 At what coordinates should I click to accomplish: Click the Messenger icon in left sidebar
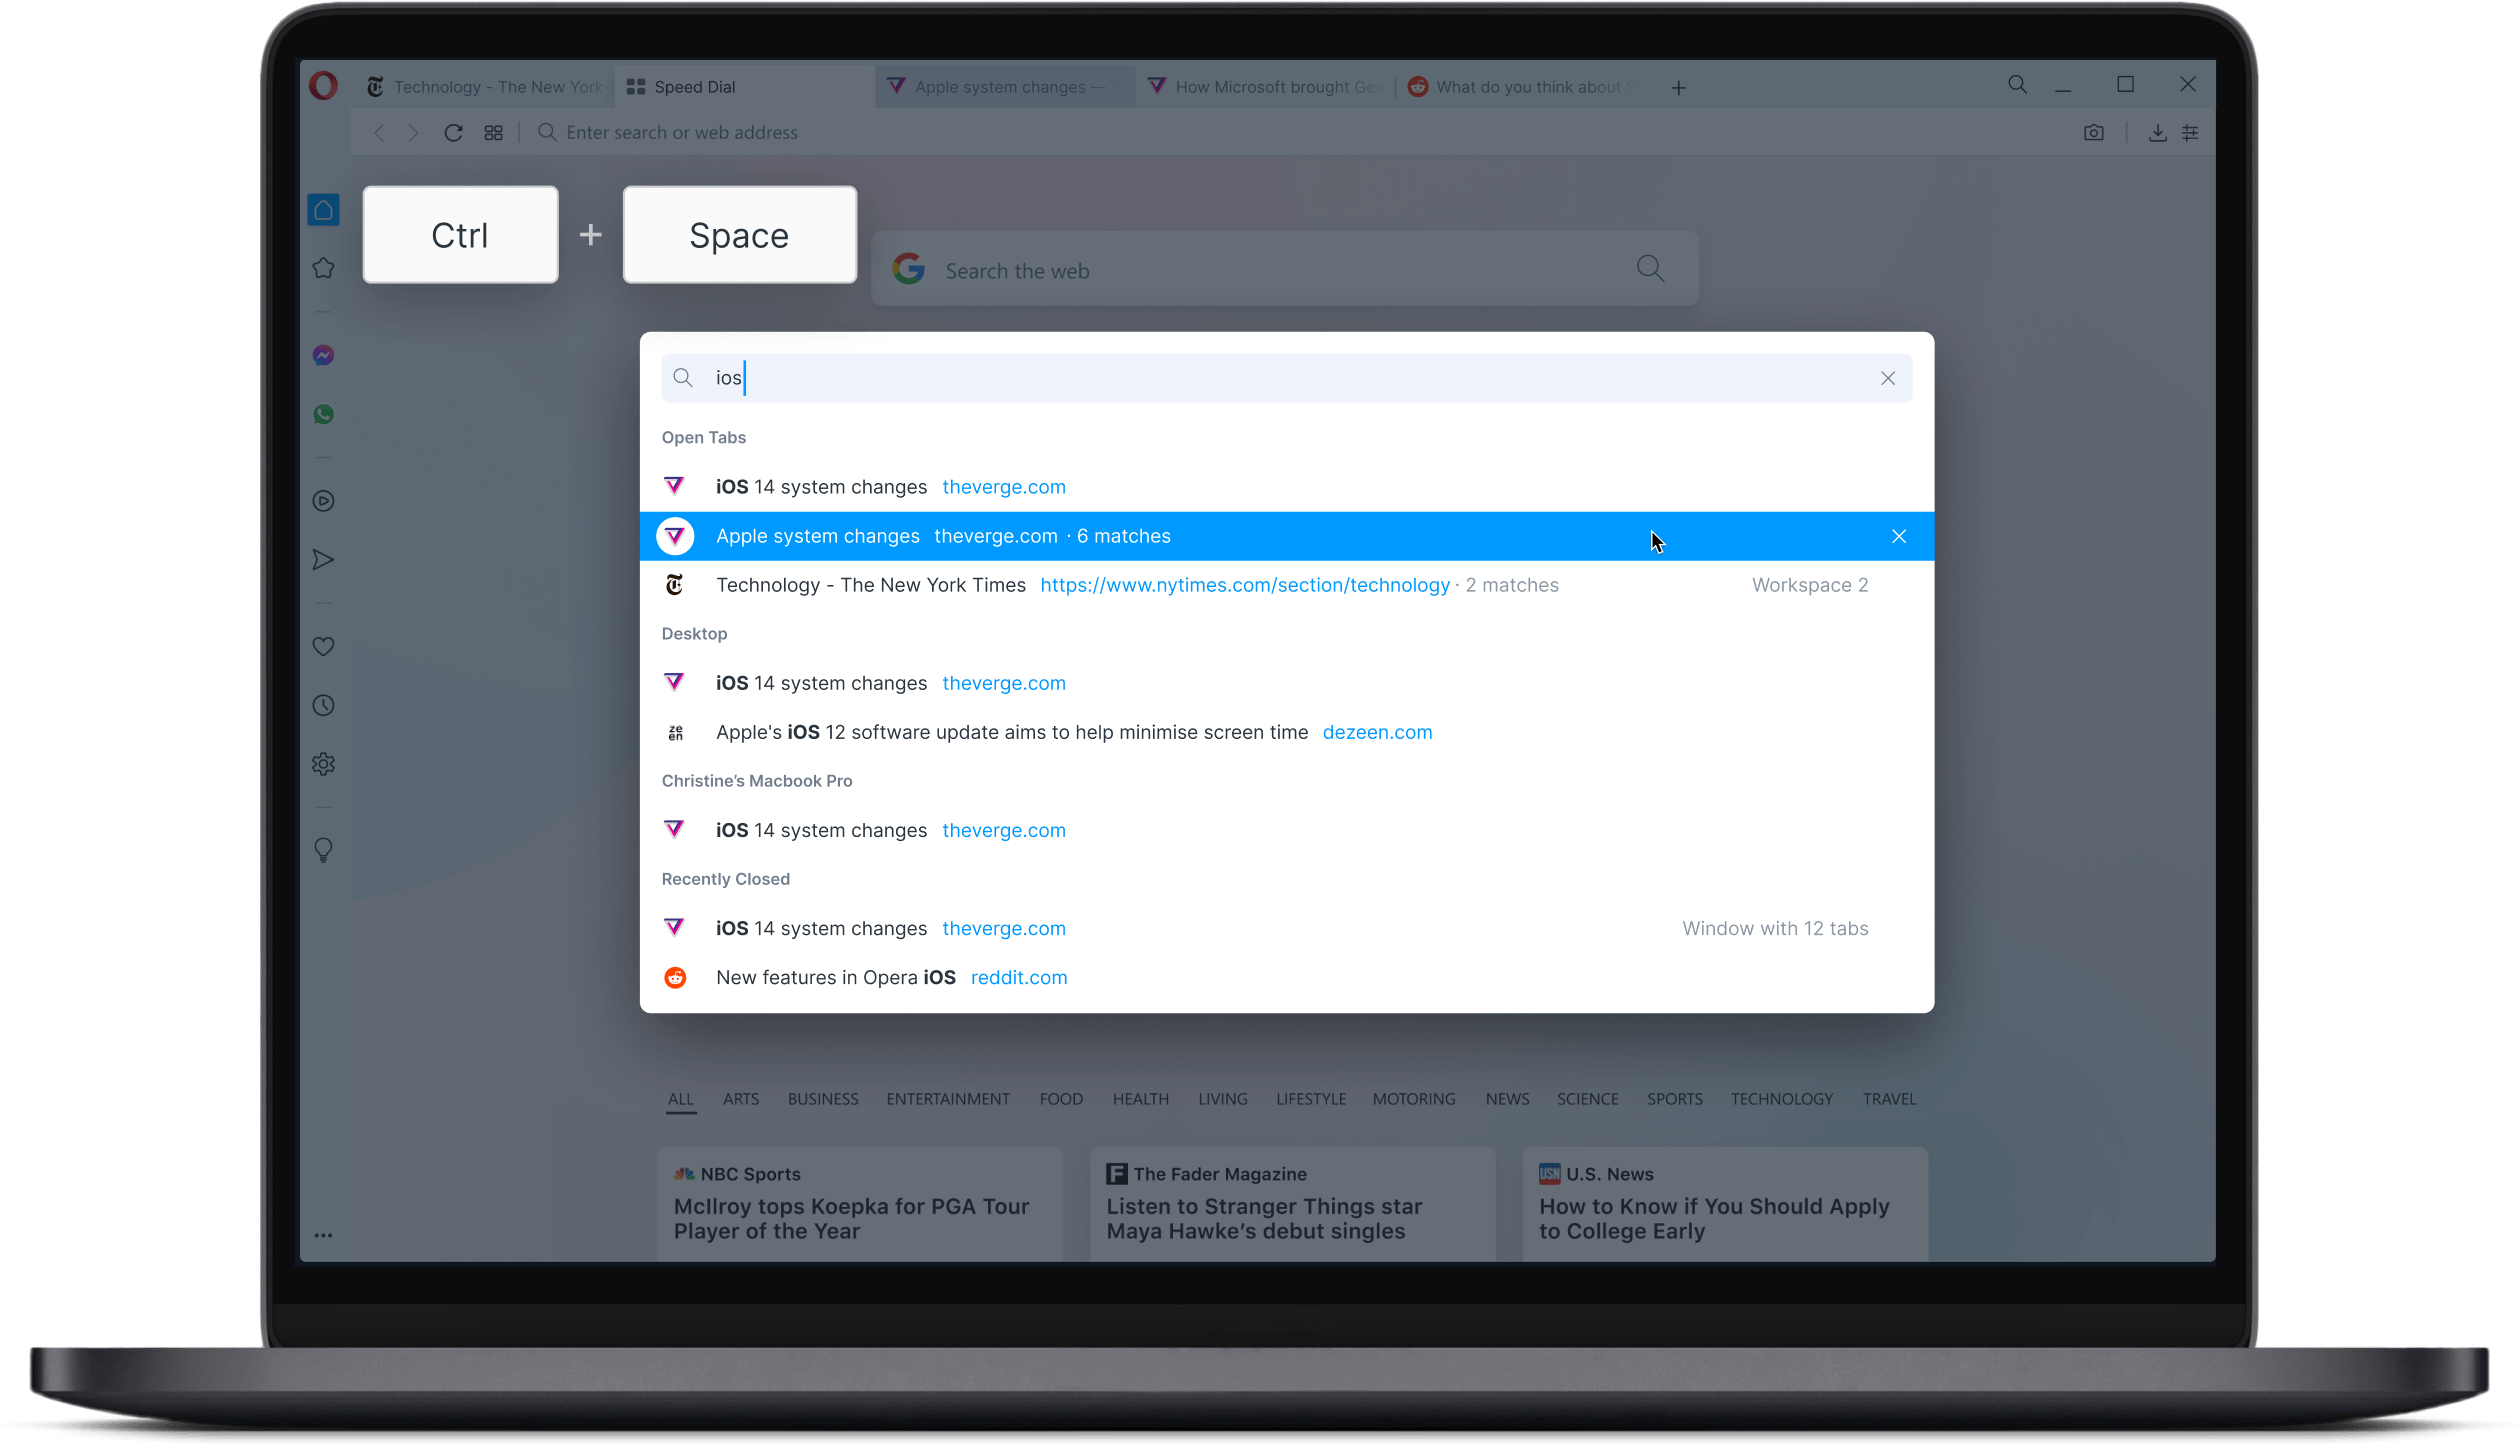[324, 355]
